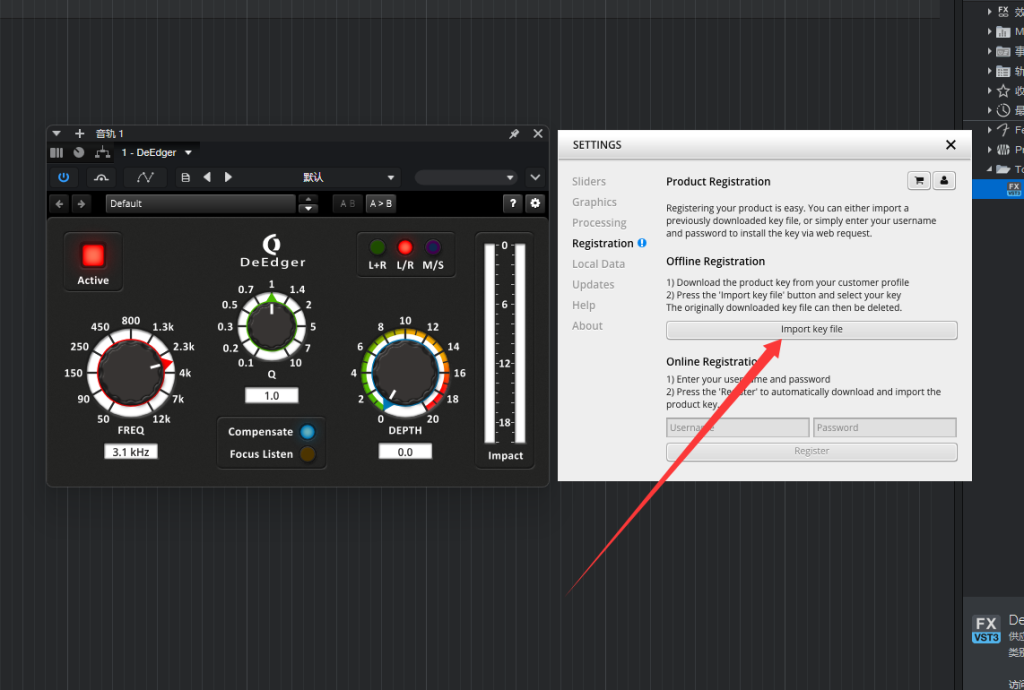Open the shopping cart icon in Settings
This screenshot has width=1024, height=690.
[x=919, y=181]
